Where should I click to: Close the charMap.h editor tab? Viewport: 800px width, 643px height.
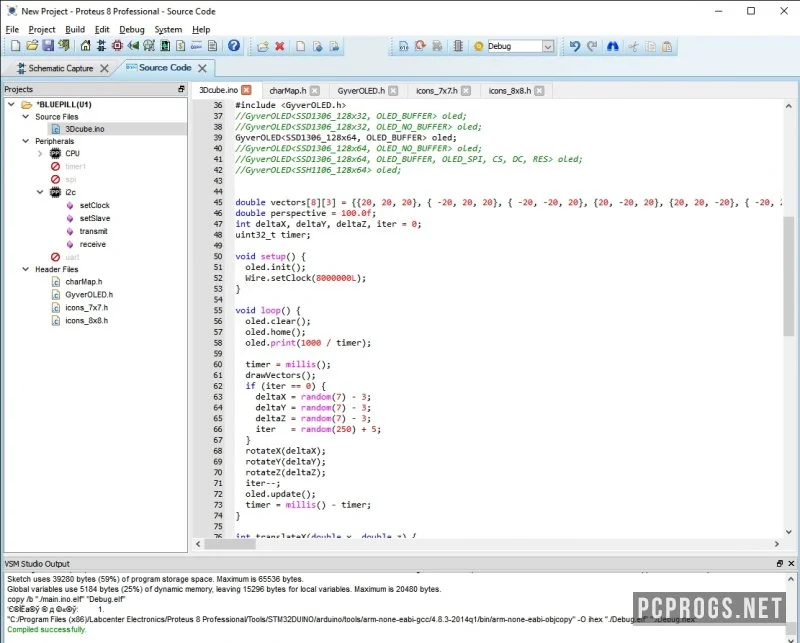(315, 90)
